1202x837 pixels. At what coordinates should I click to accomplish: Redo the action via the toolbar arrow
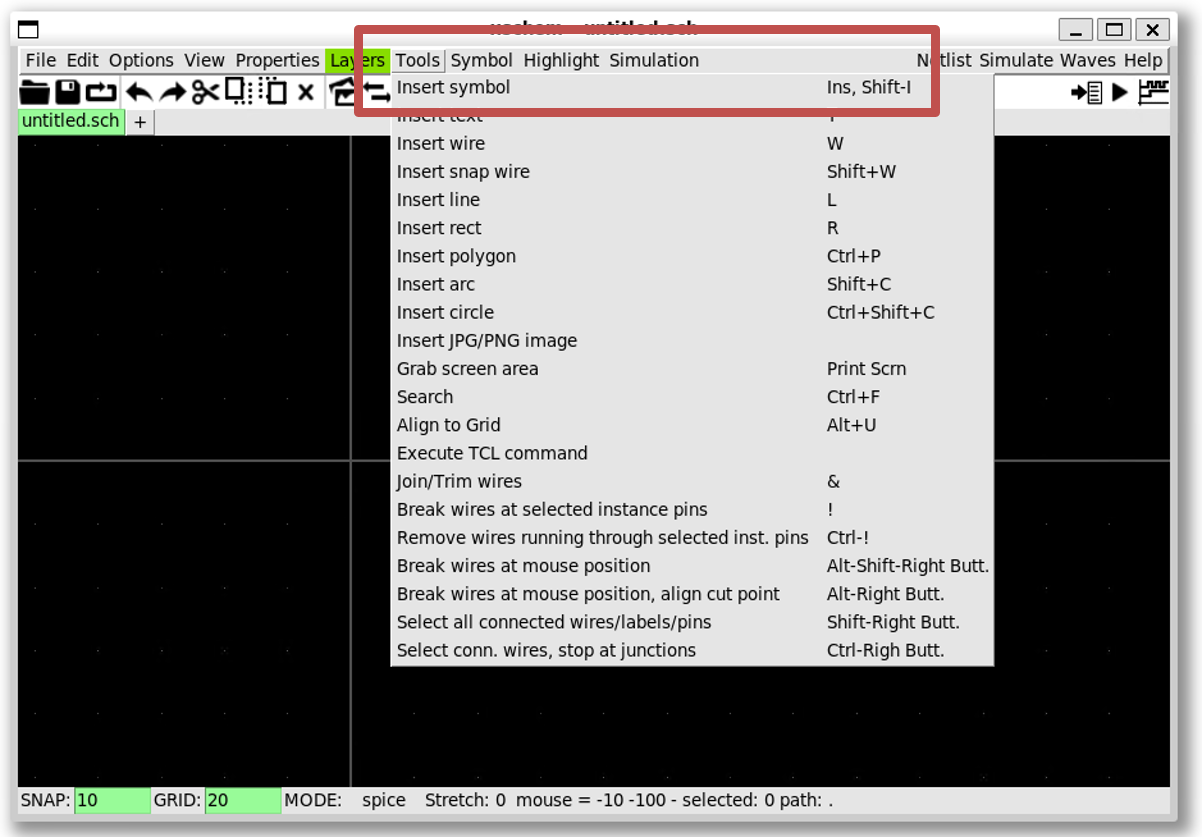(x=173, y=92)
